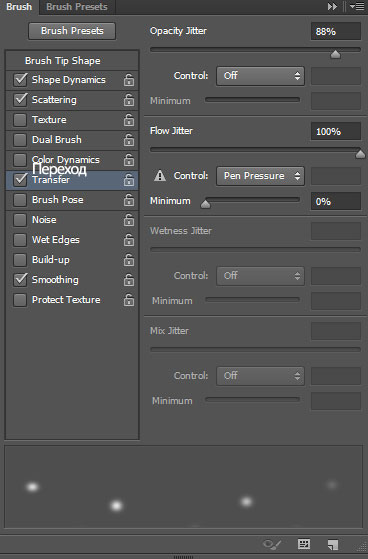Click the Flow Jitter Minimum slider handle
This screenshot has width=368, height=559.
click(x=205, y=204)
